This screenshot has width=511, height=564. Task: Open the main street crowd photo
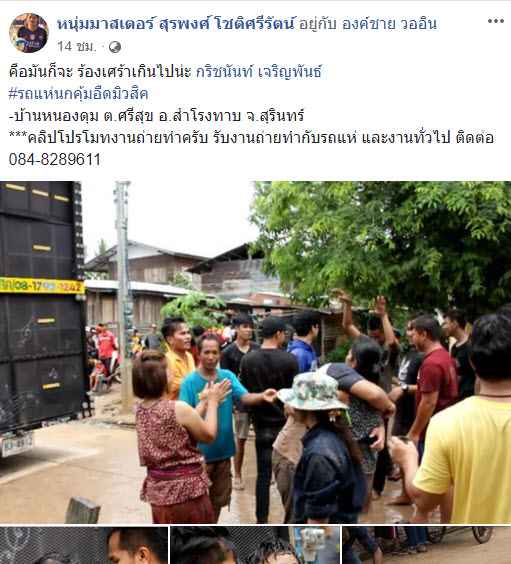pos(255,352)
